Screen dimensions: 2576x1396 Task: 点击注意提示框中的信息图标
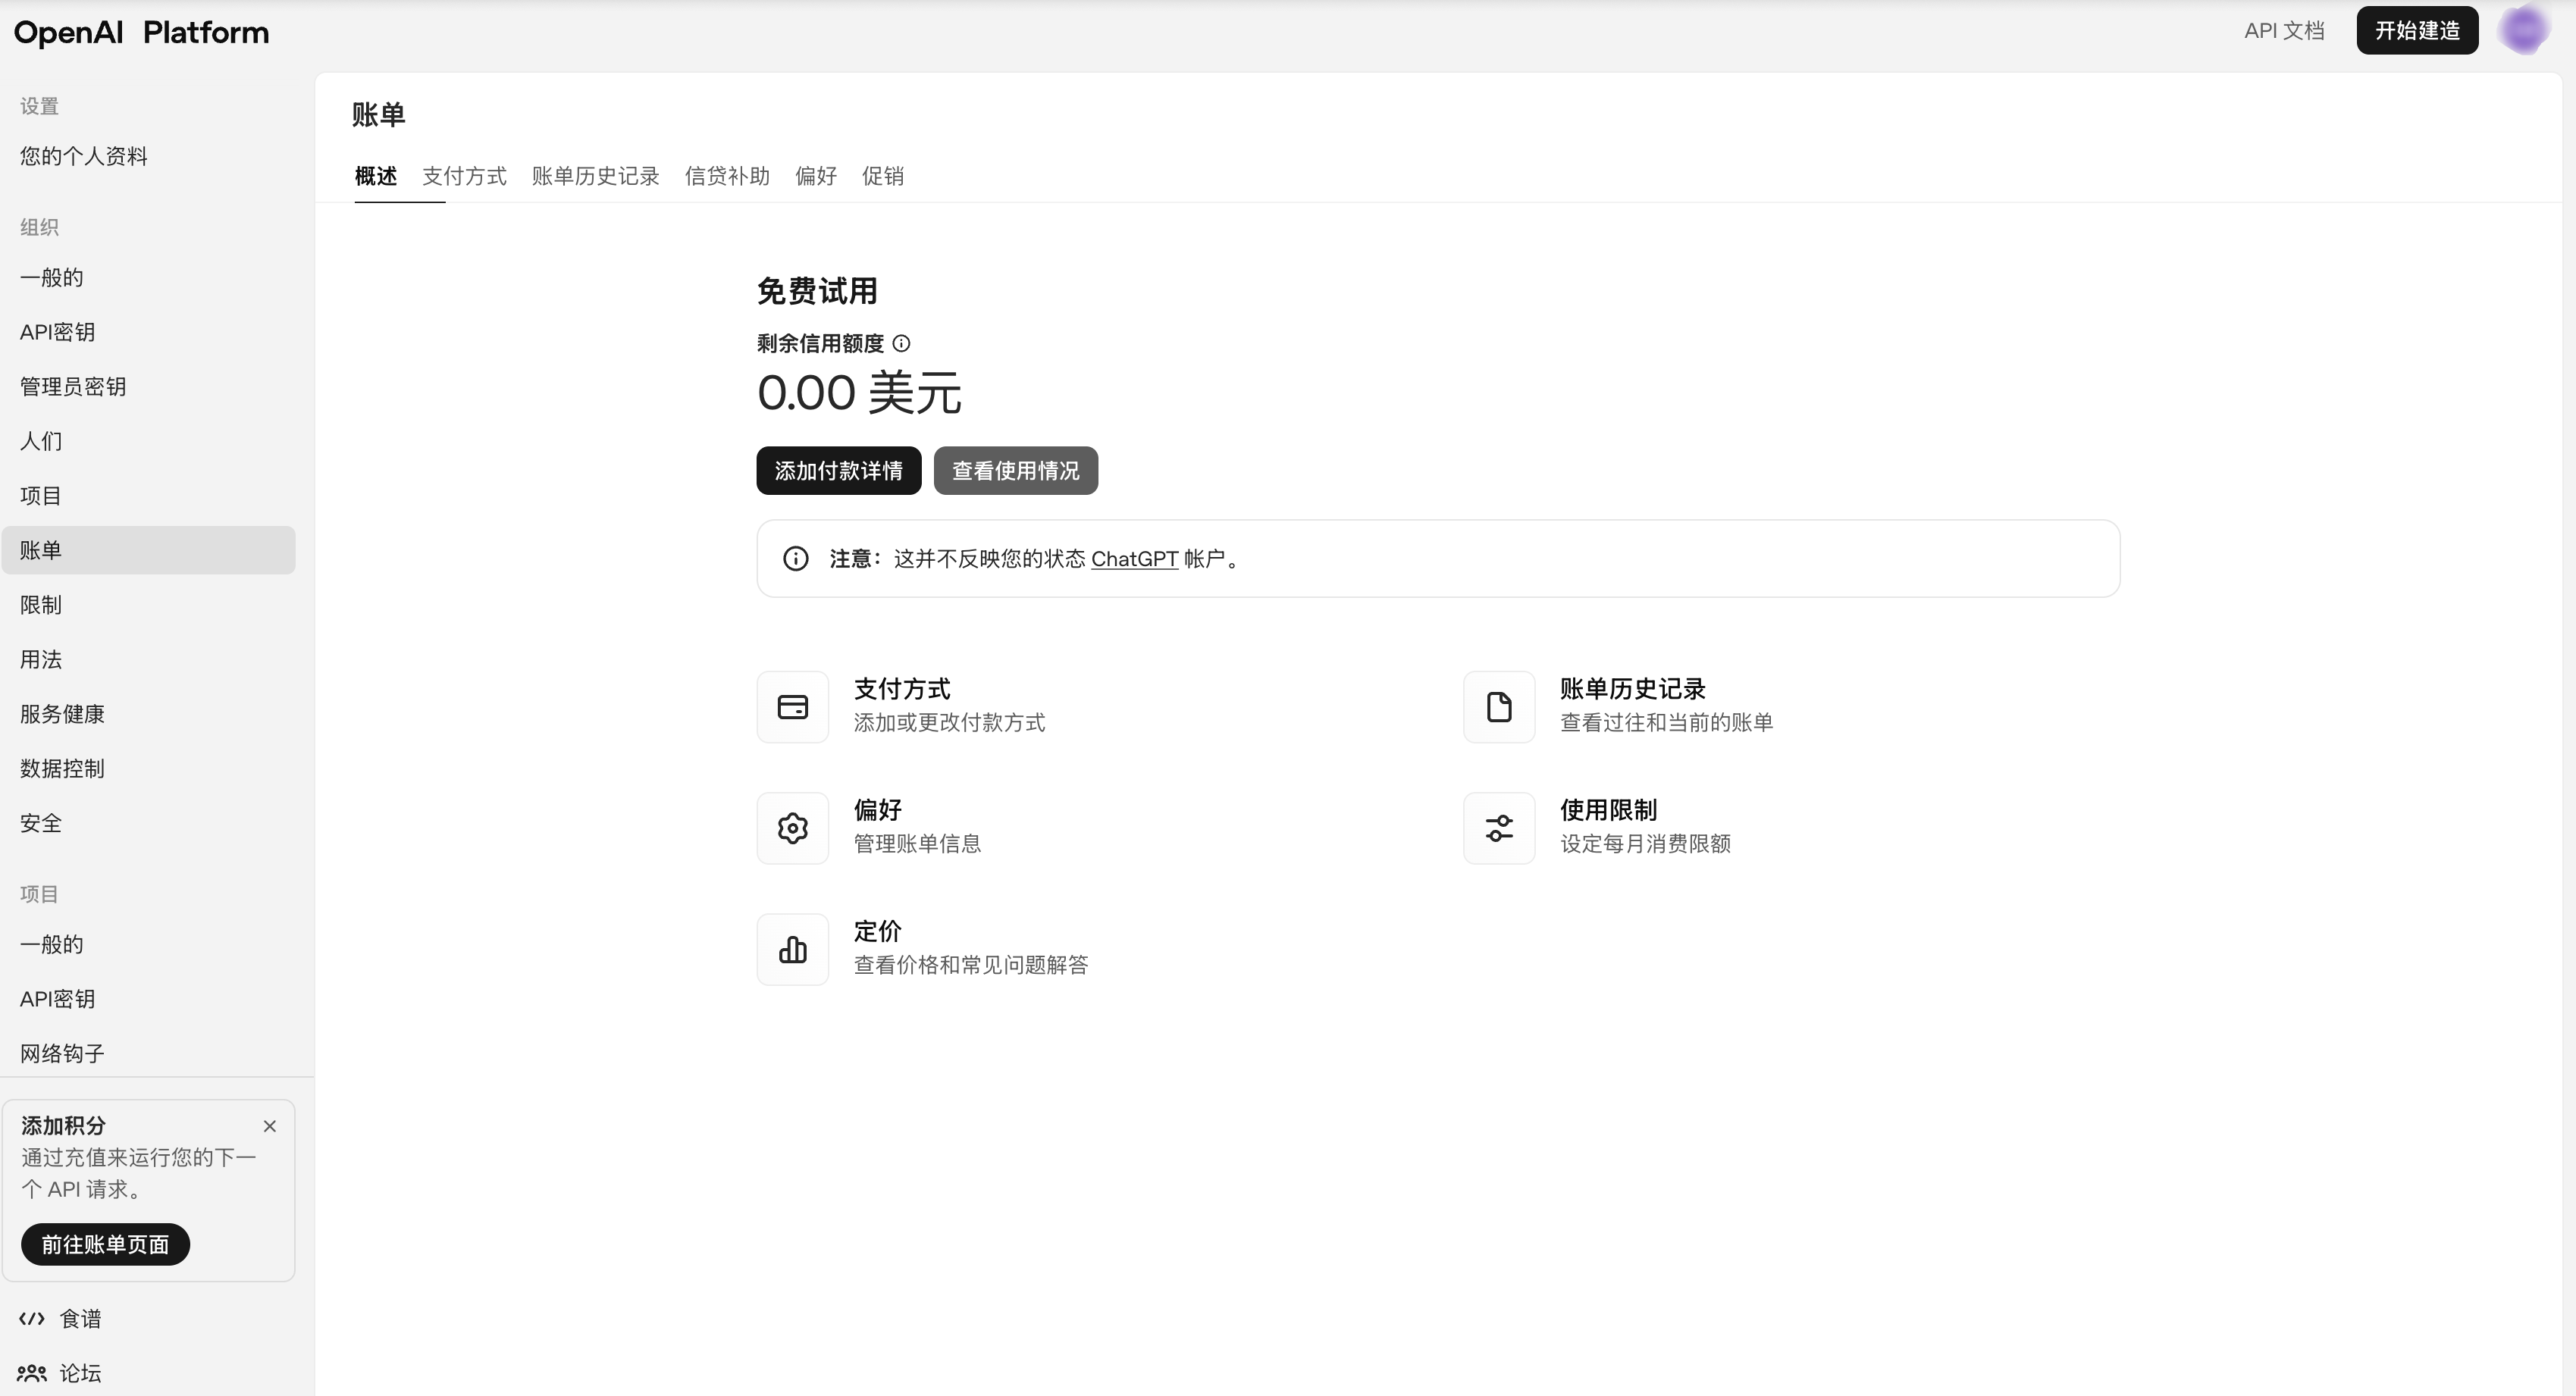[795, 558]
